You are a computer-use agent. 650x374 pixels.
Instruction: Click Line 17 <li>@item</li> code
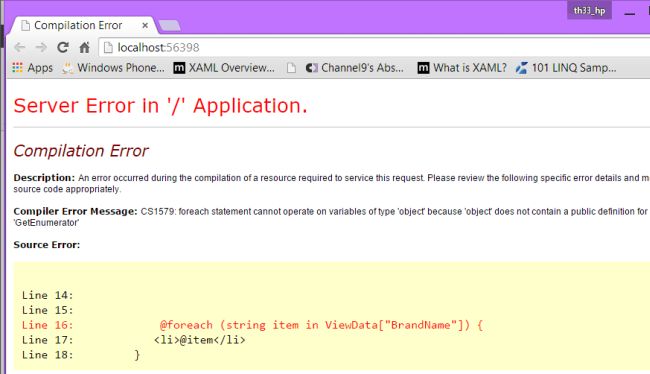[199, 340]
